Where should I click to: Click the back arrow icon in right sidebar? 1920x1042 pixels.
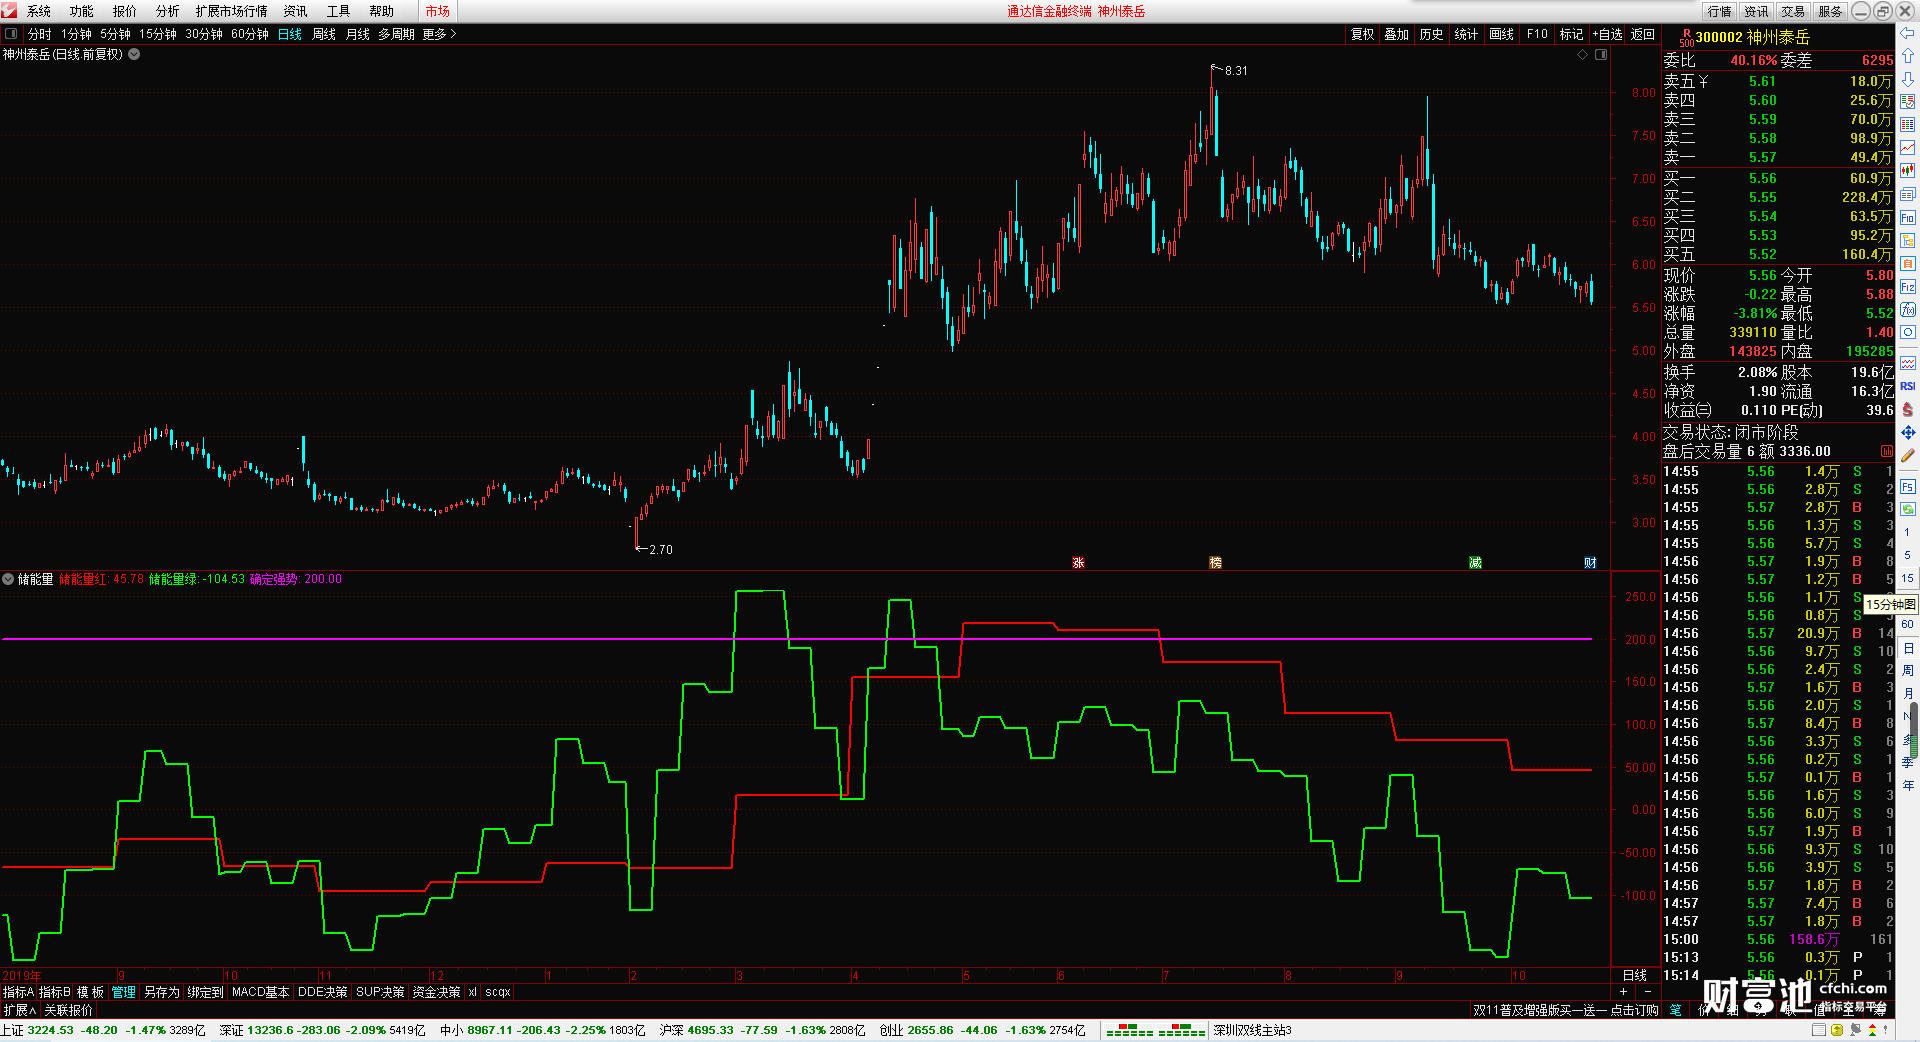(1907, 33)
